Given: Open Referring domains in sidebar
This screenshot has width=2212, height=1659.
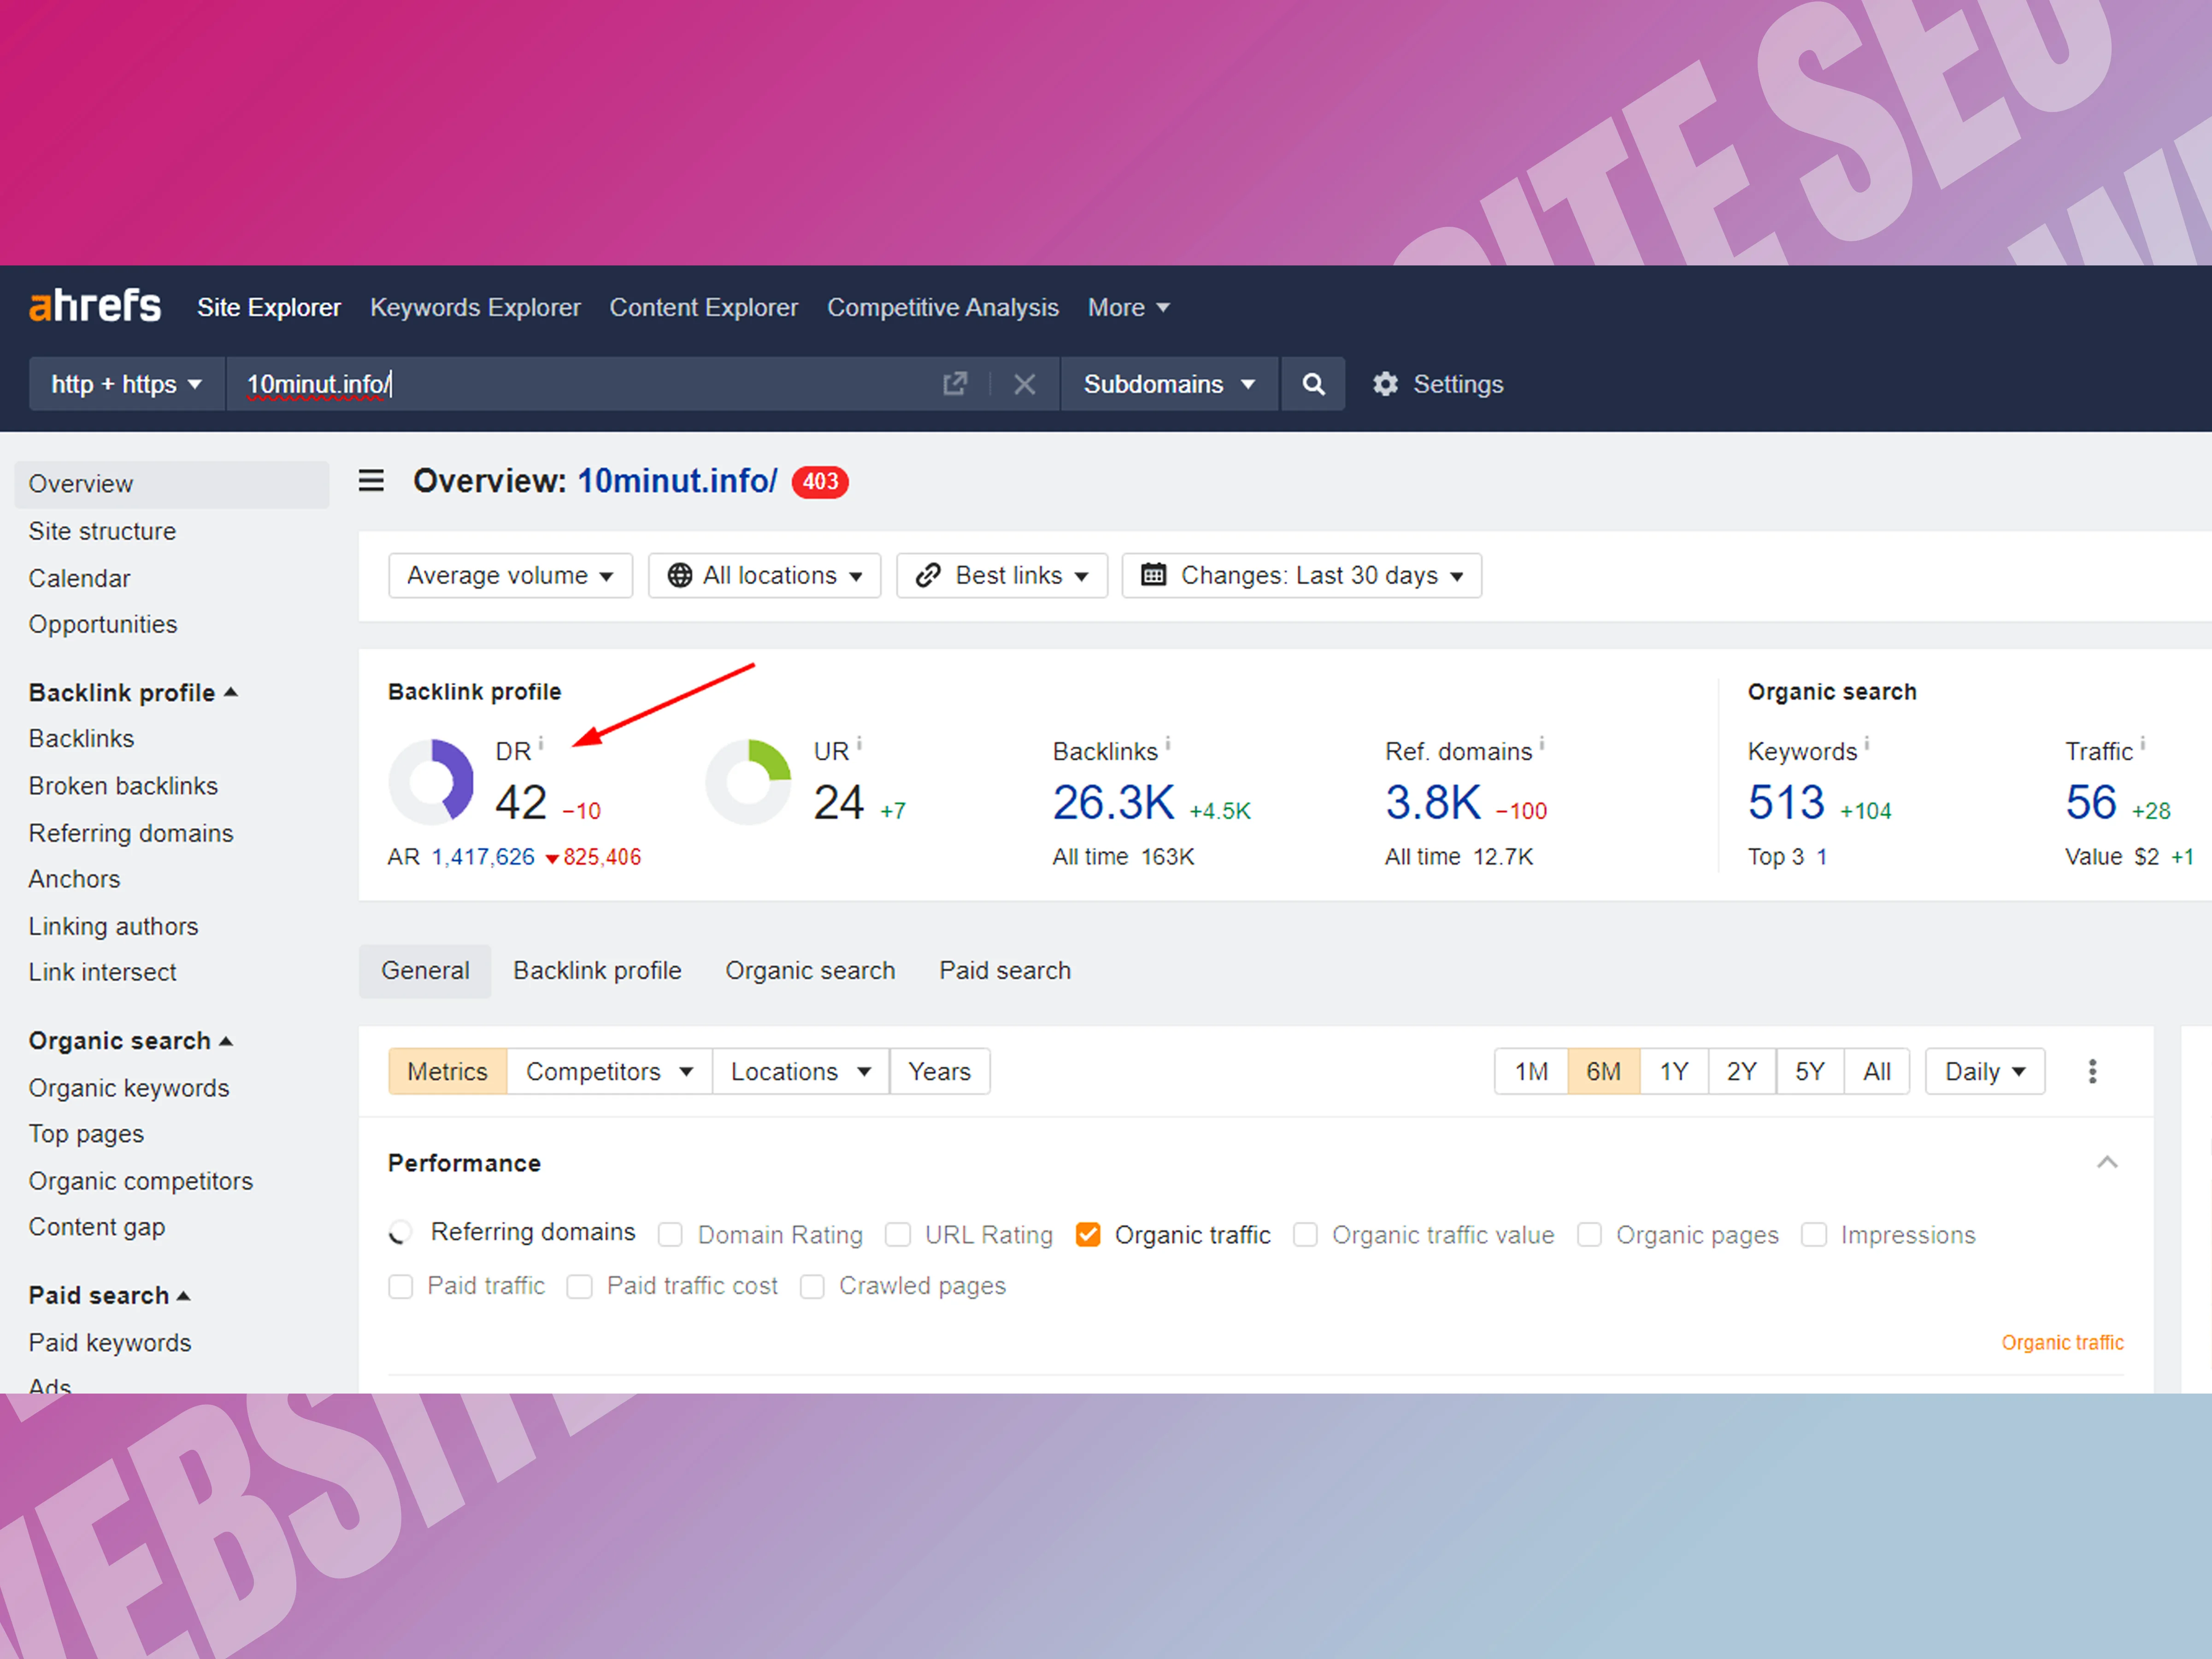Looking at the screenshot, I should click(131, 833).
